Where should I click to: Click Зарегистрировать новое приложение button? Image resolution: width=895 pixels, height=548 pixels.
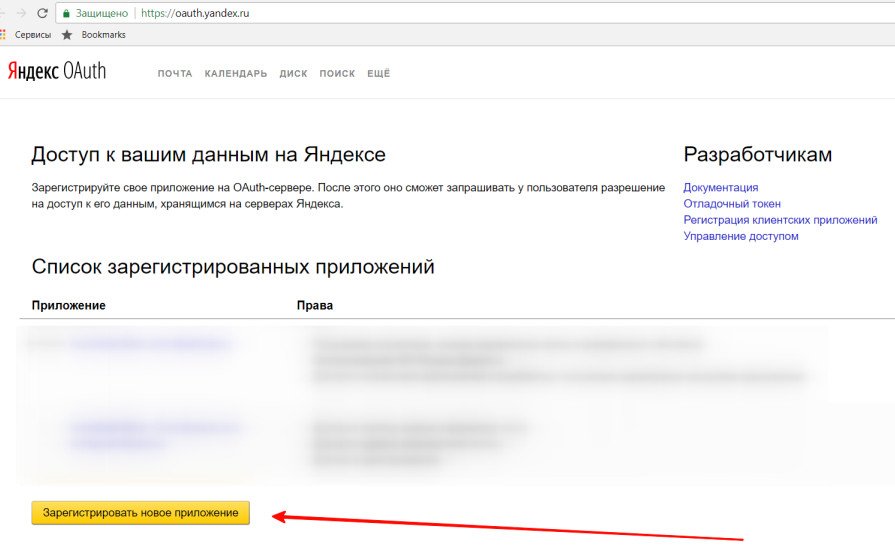tap(140, 513)
